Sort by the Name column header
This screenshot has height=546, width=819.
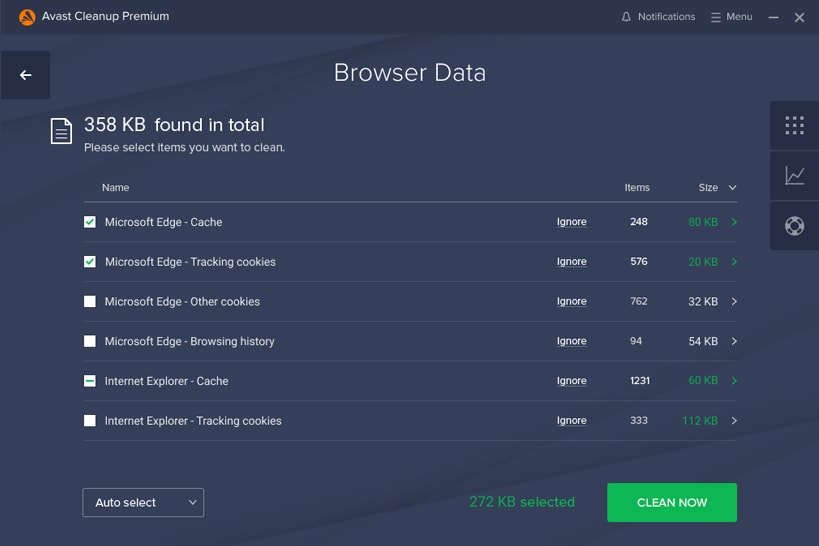click(115, 188)
